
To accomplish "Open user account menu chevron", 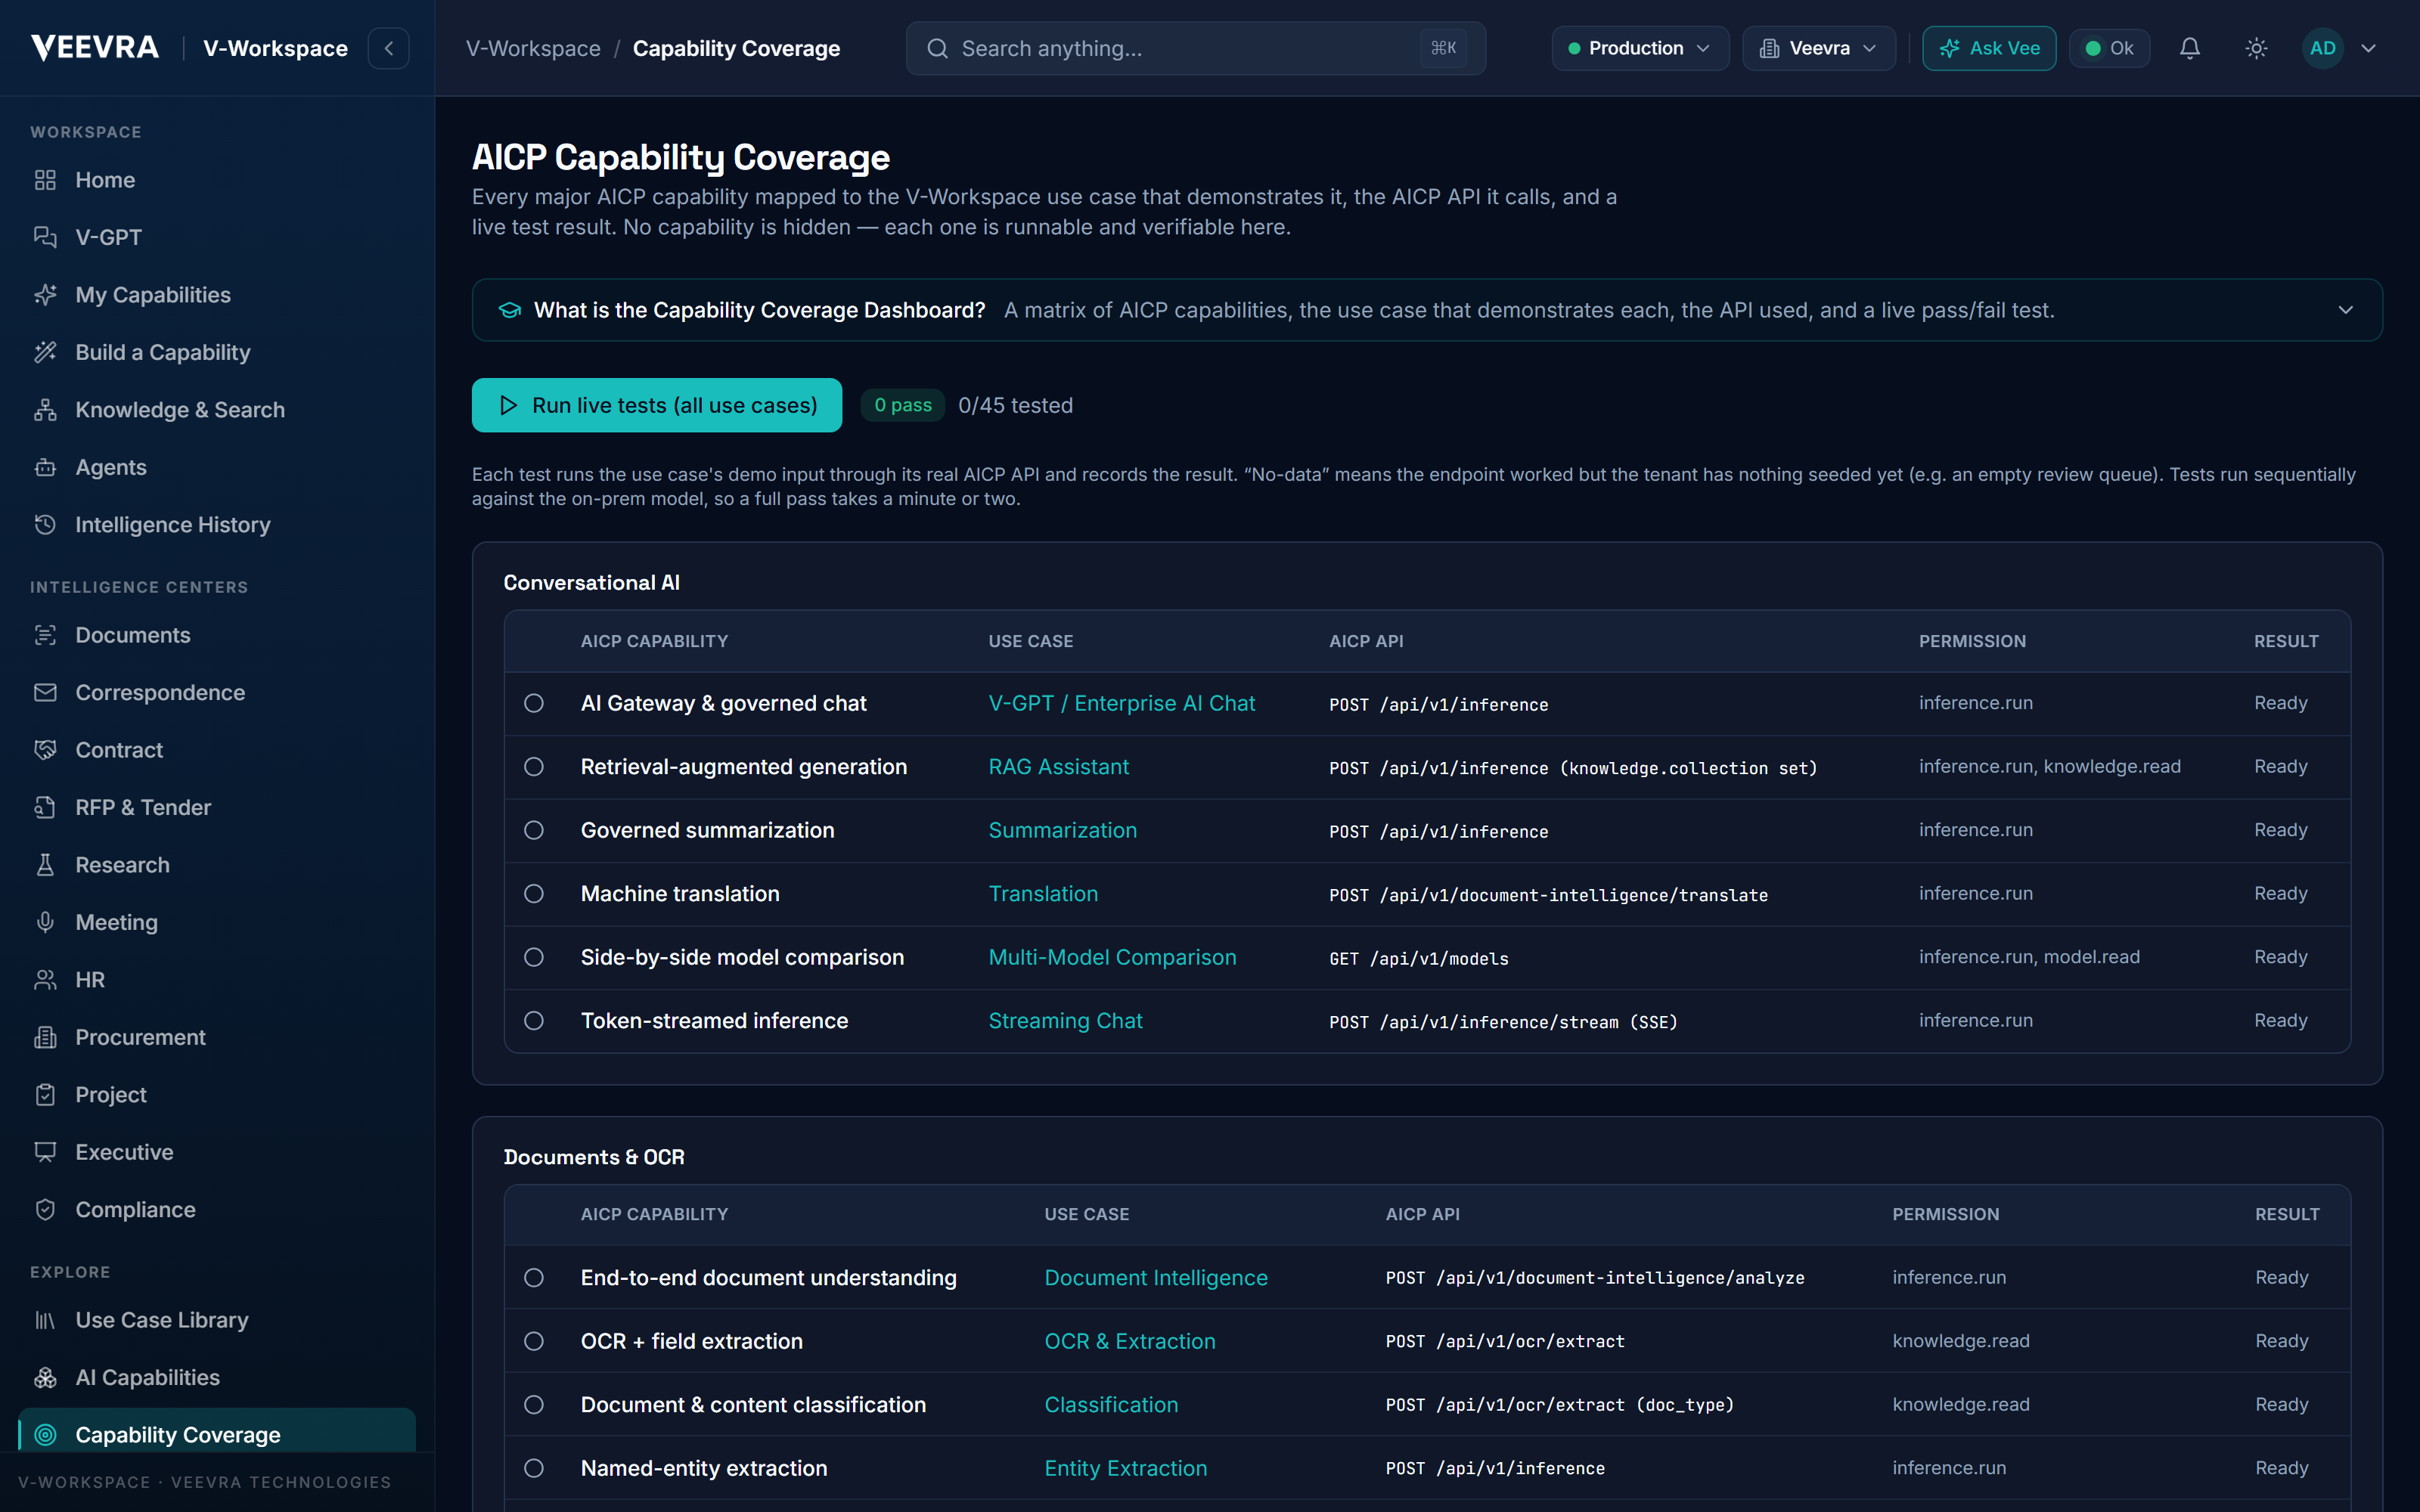I will [x=2368, y=48].
